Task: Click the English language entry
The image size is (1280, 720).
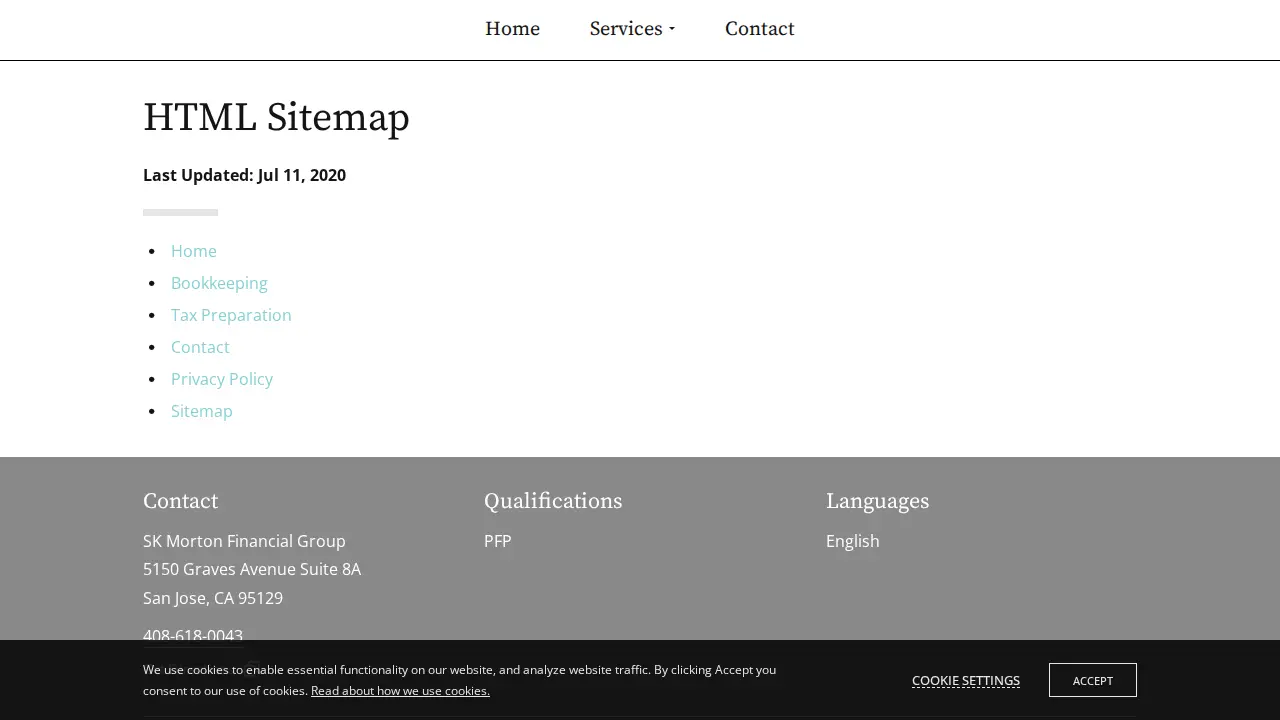Action: coord(853,541)
